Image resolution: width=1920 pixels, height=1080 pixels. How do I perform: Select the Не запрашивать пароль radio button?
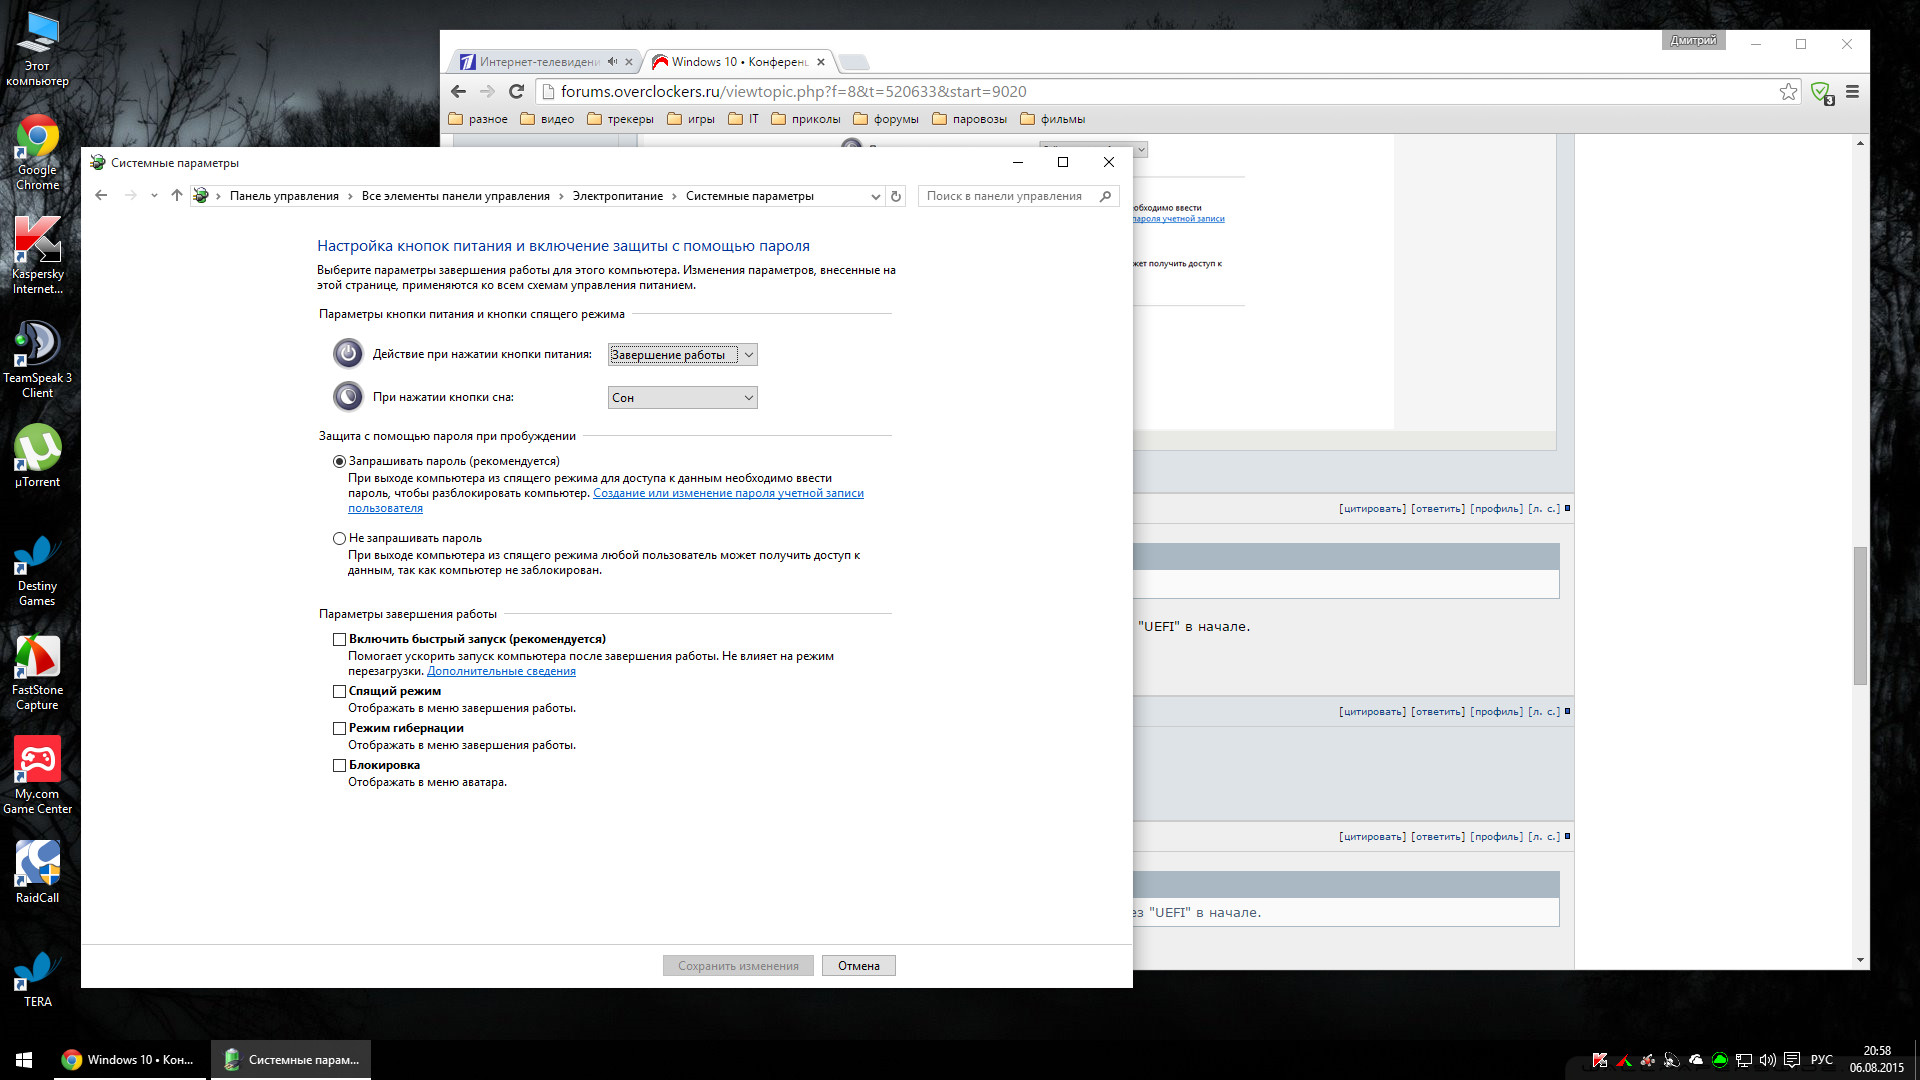pyautogui.click(x=340, y=539)
